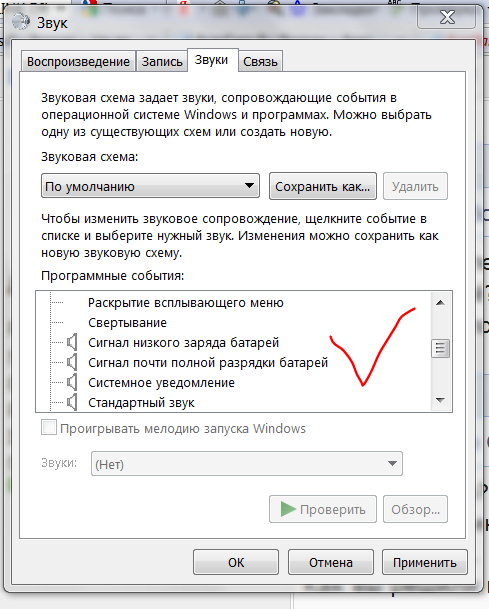Switch to the Связь tab
The width and height of the screenshot is (489, 609).
point(260,61)
